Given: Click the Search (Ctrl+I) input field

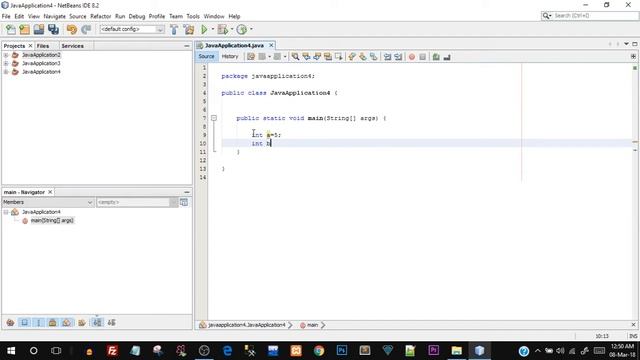Looking at the screenshot, I should pos(594,16).
